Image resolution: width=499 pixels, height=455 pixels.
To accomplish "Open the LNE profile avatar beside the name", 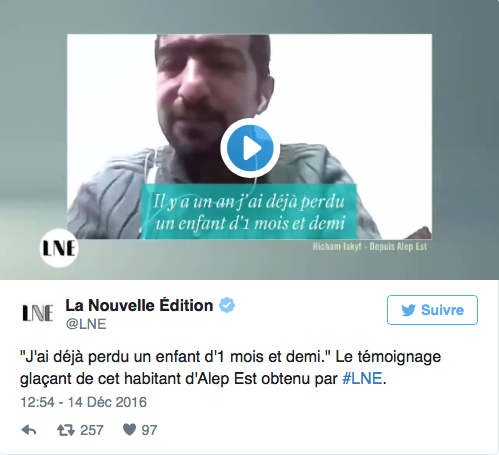I will tap(38, 313).
